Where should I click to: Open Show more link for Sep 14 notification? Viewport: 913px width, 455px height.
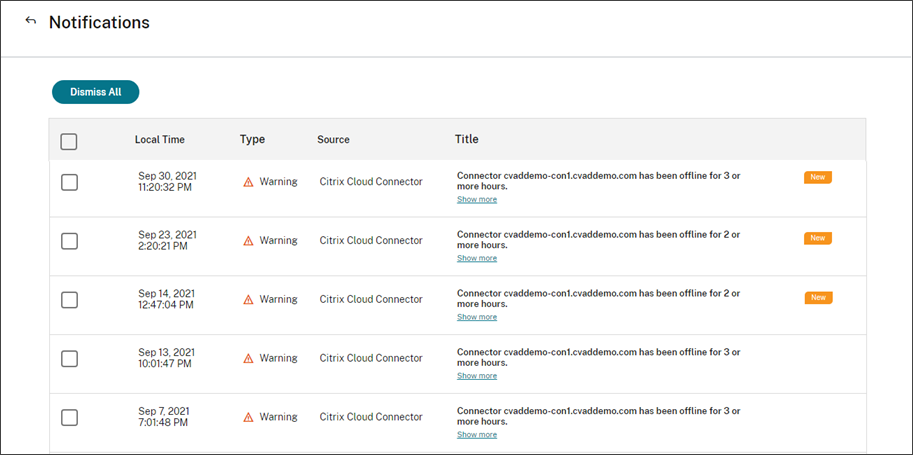click(477, 317)
